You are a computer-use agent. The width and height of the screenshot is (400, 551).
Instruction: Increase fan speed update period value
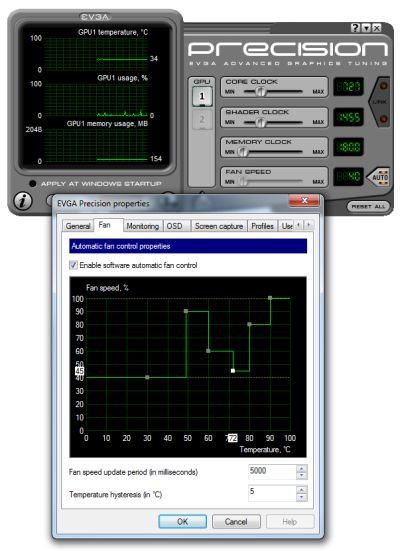[x=302, y=468]
